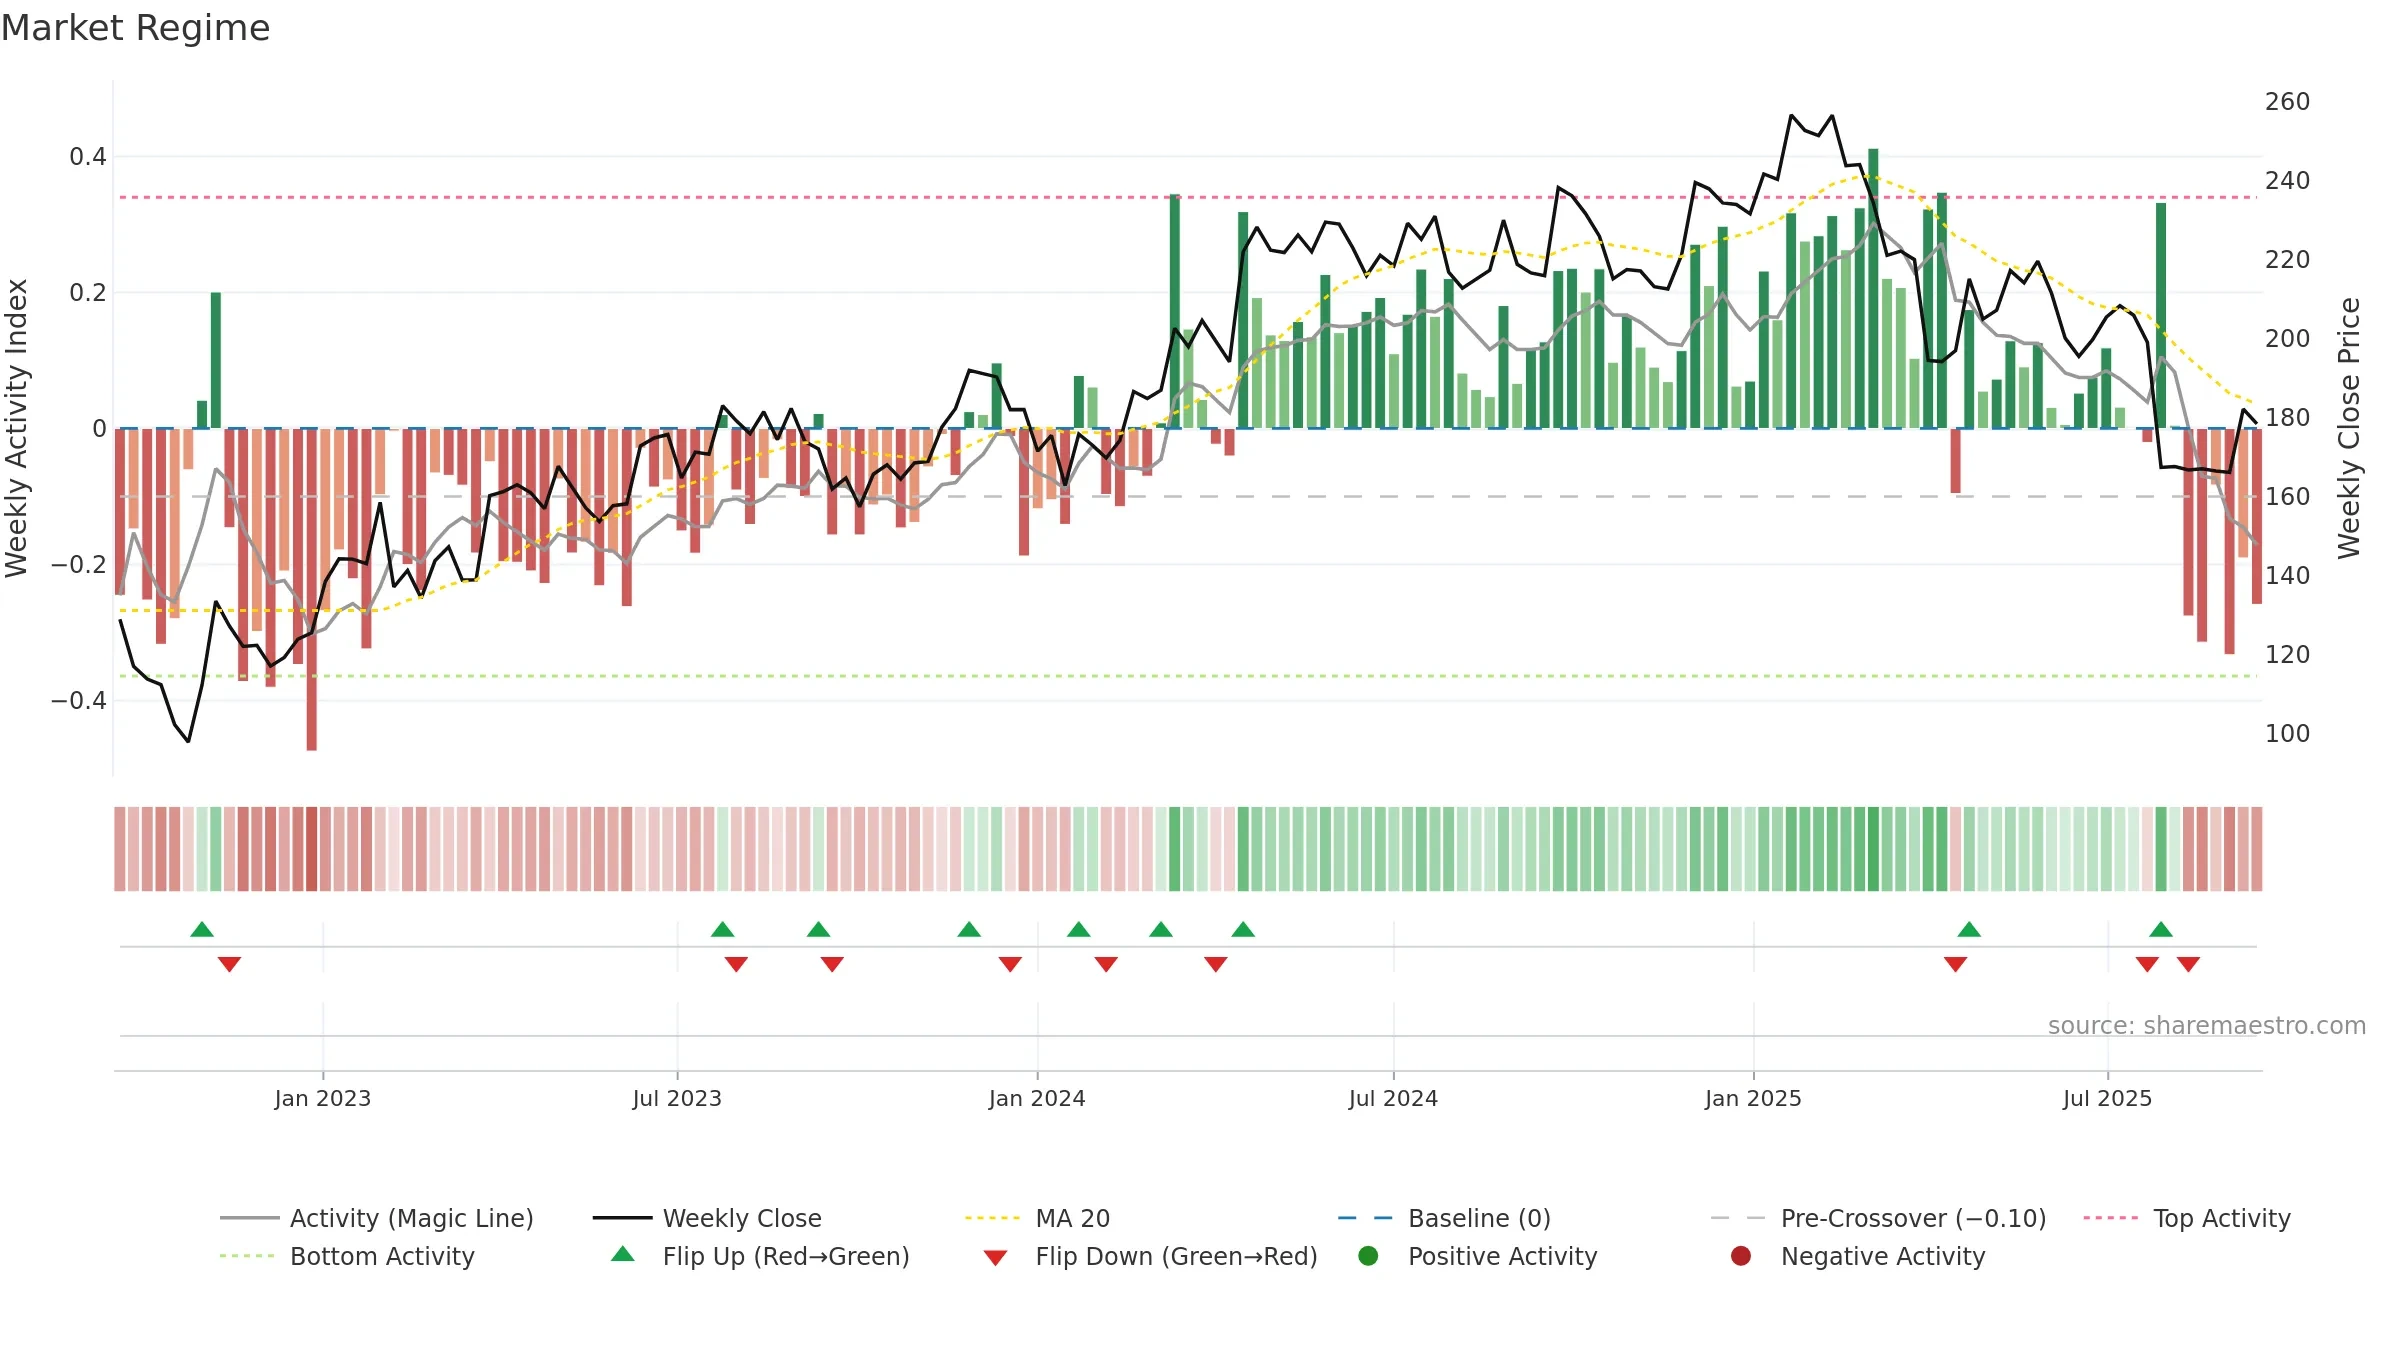2400x1350 pixels.
Task: Click the Positive Activity legend label
Action: point(1502,1256)
